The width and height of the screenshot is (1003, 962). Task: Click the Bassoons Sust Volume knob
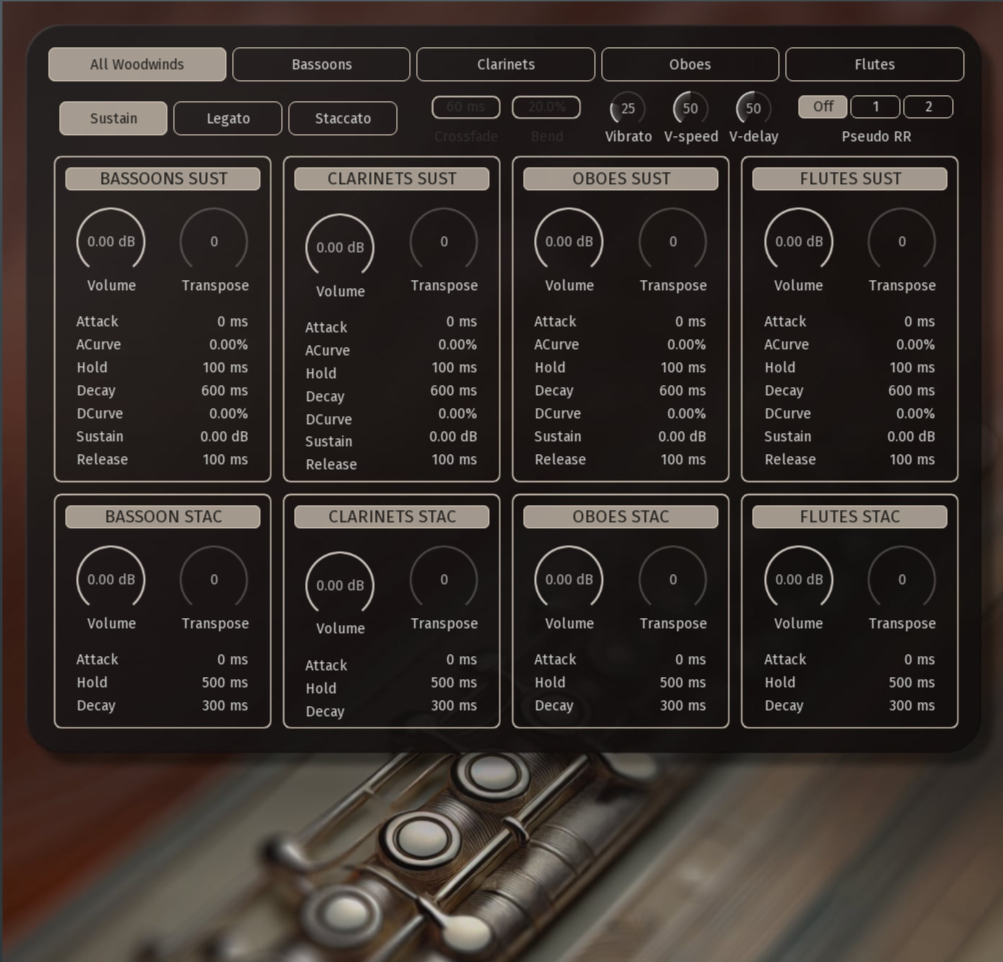[111, 242]
